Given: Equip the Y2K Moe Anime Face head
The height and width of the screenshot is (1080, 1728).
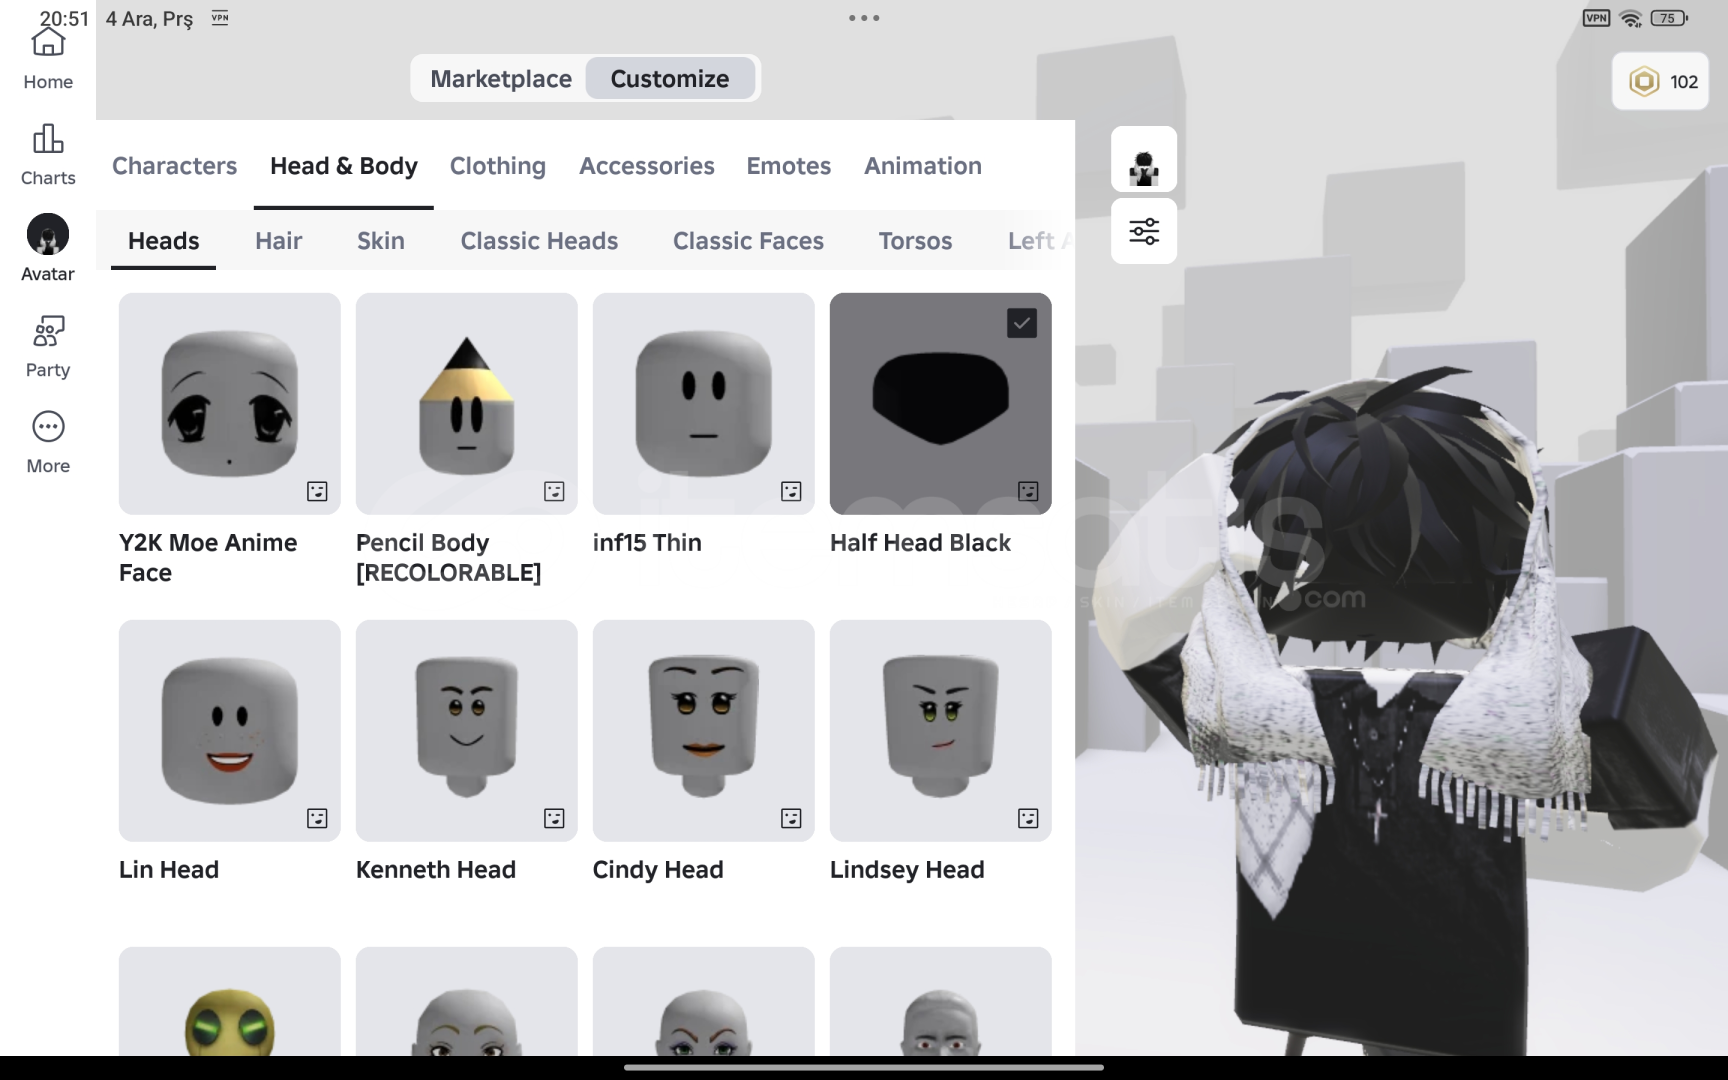Looking at the screenshot, I should click(x=230, y=404).
